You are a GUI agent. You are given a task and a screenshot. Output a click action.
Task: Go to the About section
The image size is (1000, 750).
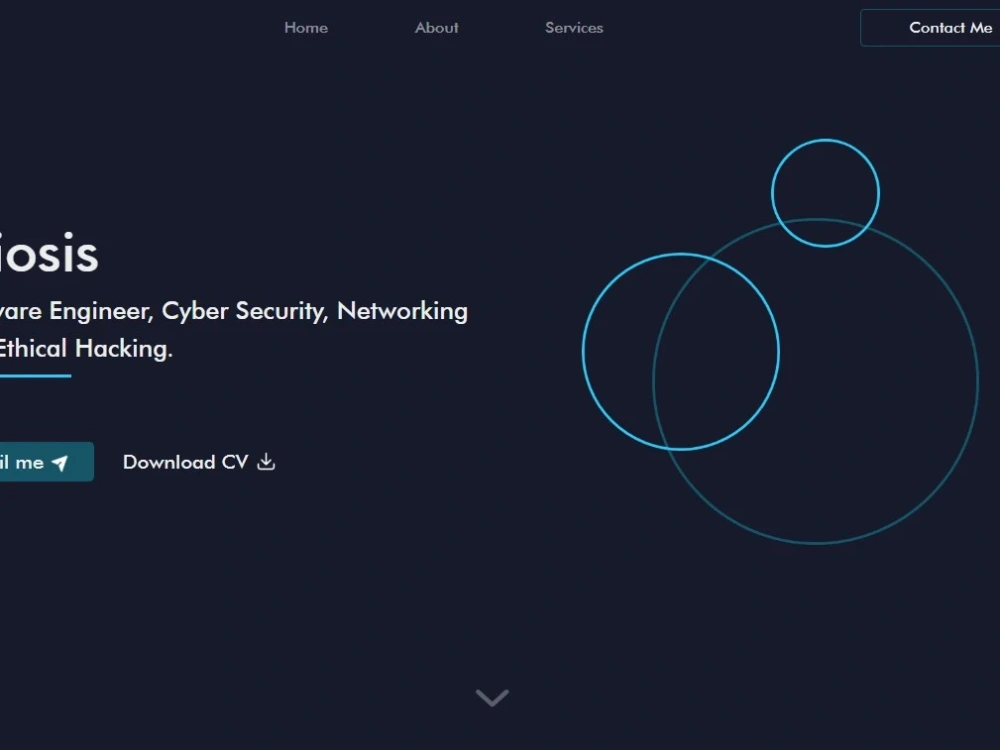point(436,28)
